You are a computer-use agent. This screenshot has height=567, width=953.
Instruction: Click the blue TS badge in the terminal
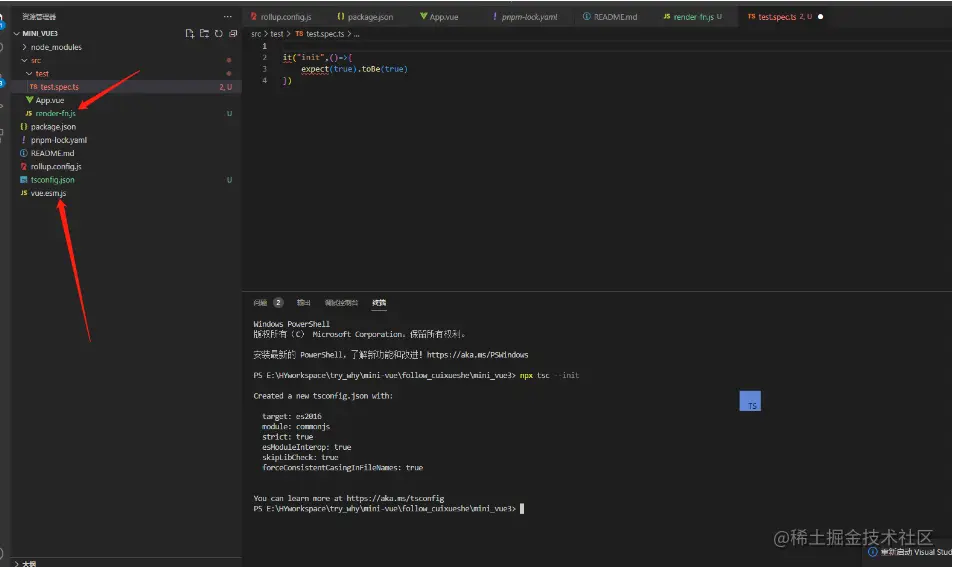750,401
